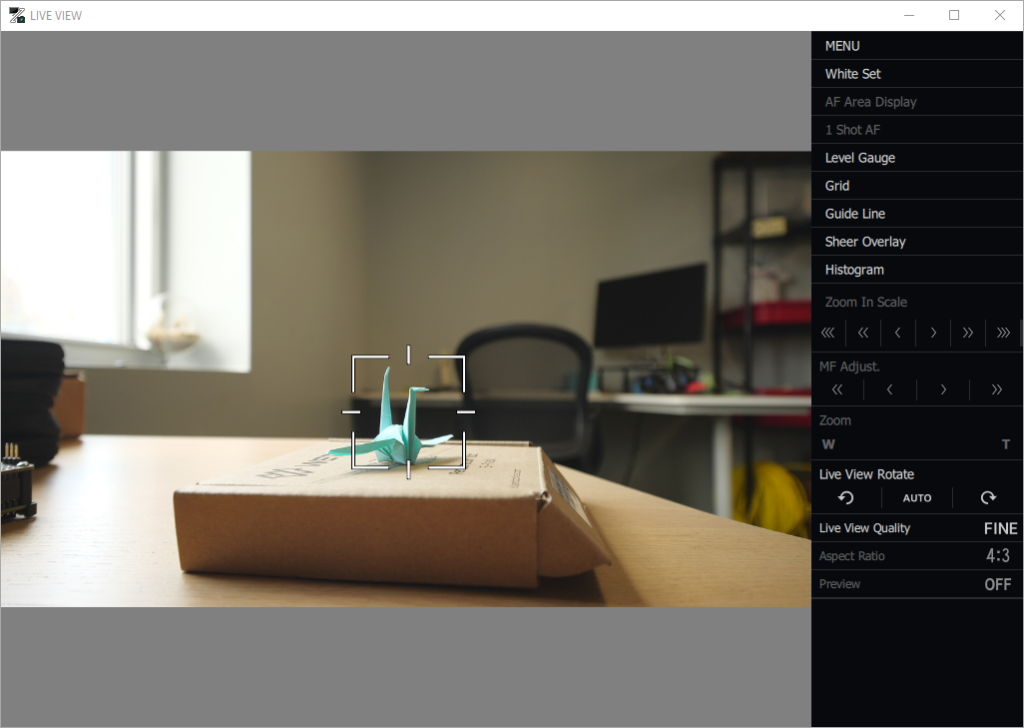Rotate live view counterclockwise
This screenshot has width=1024, height=728.
tap(845, 497)
